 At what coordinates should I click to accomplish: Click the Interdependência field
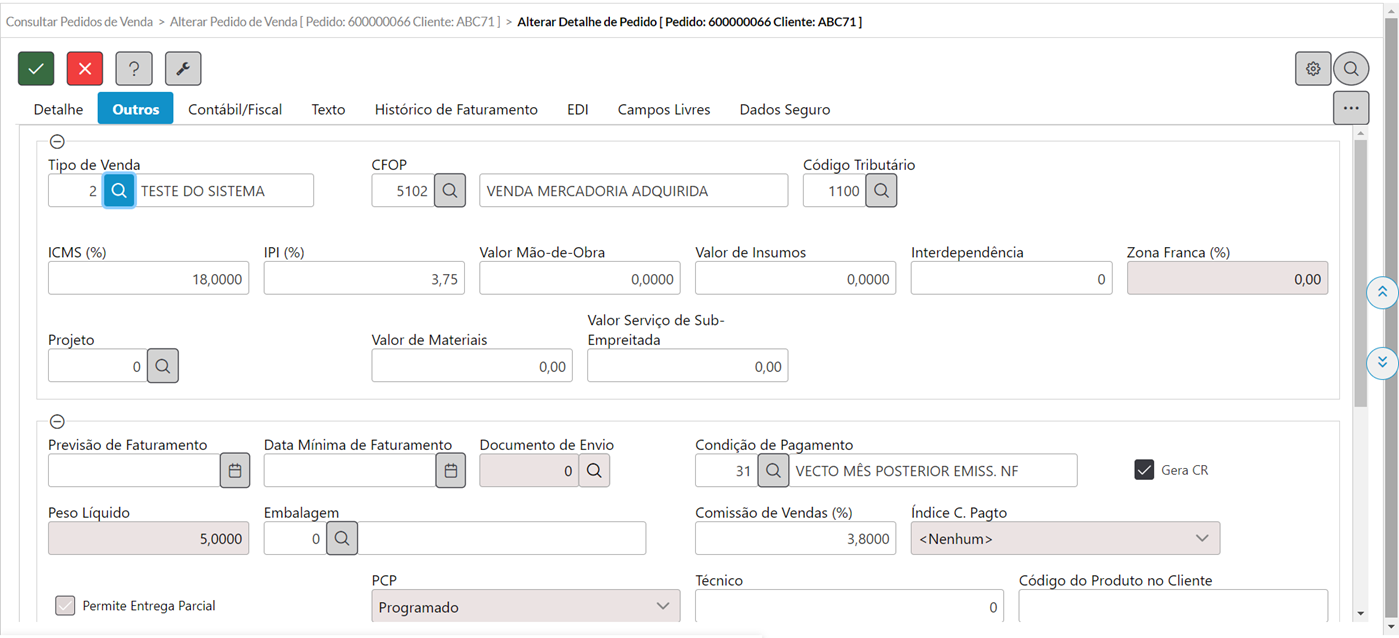click(1012, 278)
